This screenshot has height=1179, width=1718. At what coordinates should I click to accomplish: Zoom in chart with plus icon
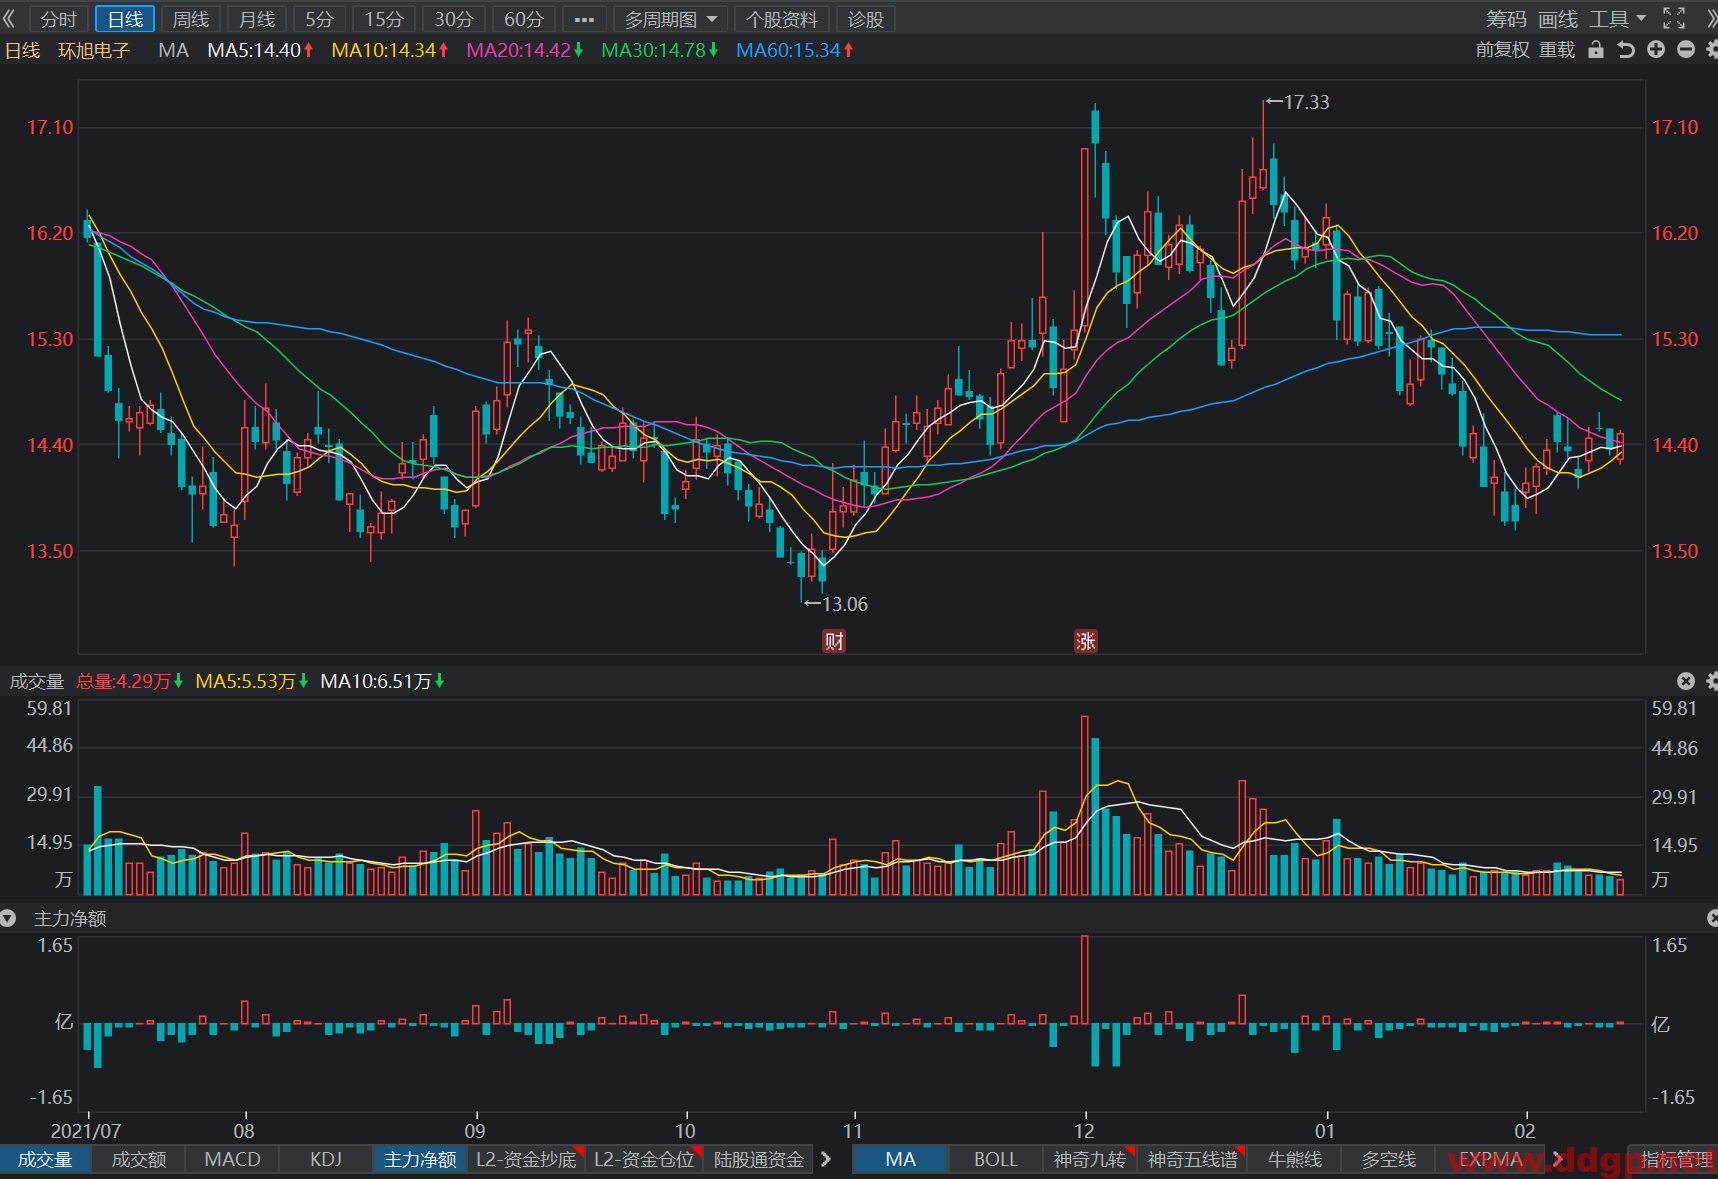point(1656,49)
